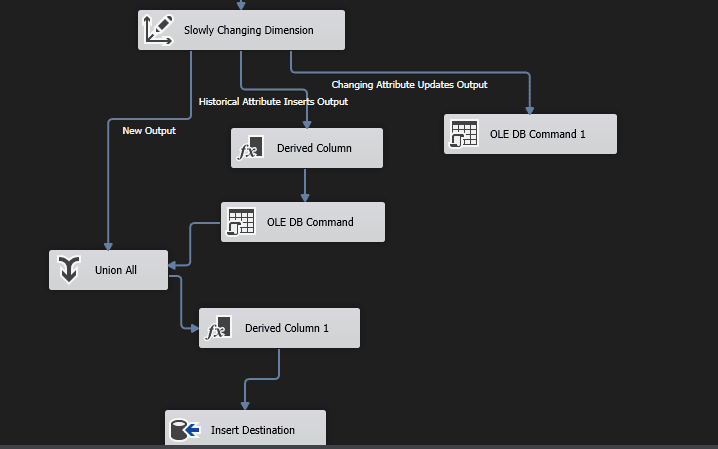Click the New Output path label
The width and height of the screenshot is (718, 449).
click(149, 131)
